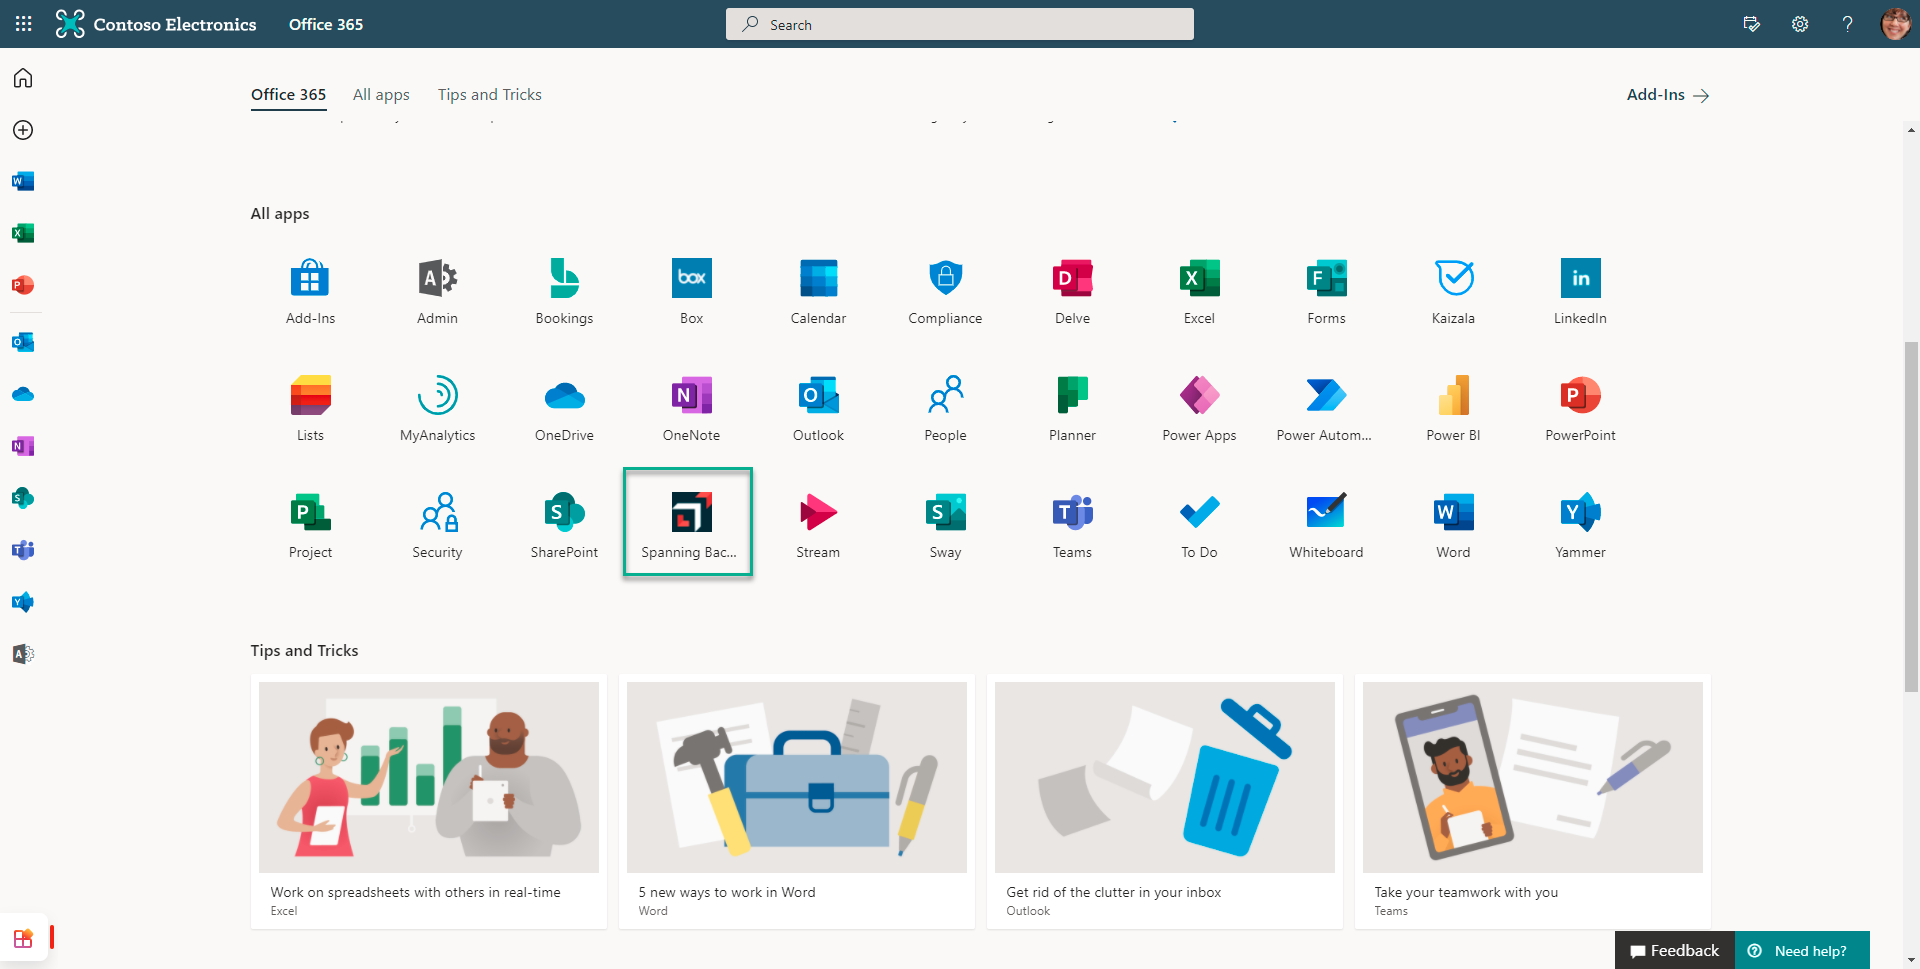This screenshot has width=1920, height=969.
Task: Open the People app
Action: coord(945,407)
